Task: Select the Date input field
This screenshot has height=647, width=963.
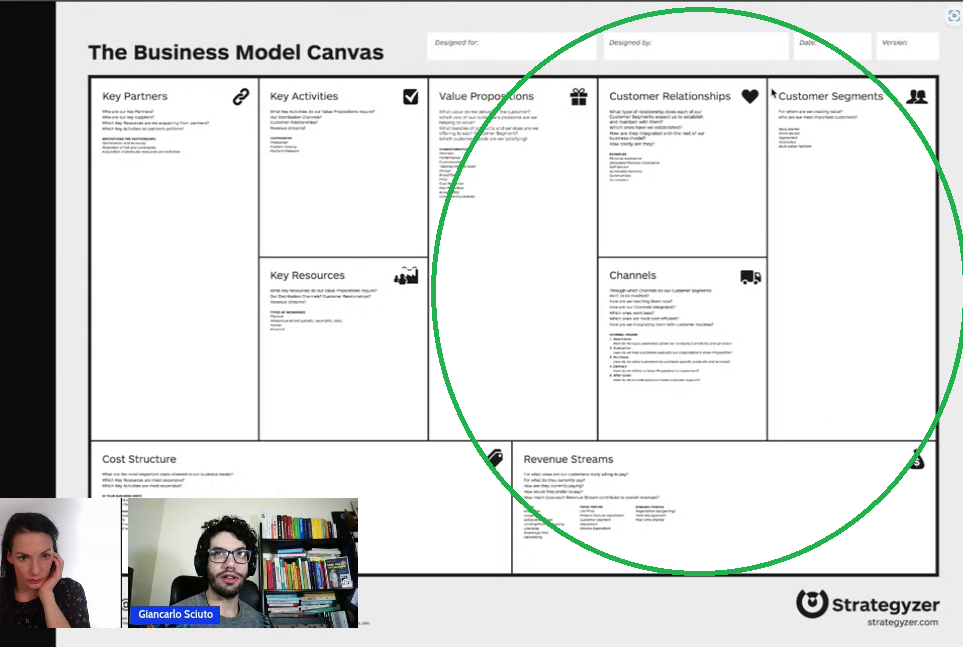Action: (x=831, y=45)
